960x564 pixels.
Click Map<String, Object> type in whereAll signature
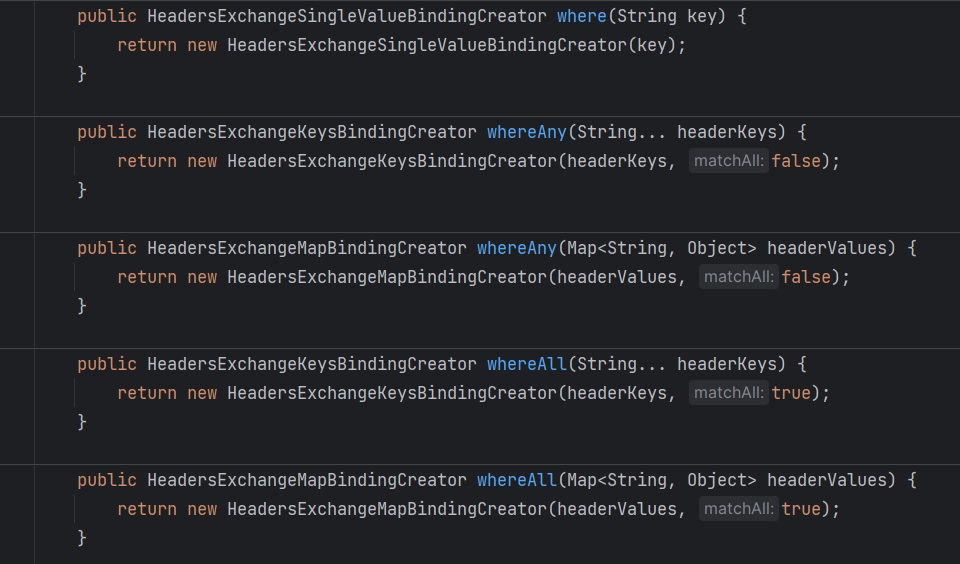[662, 480]
